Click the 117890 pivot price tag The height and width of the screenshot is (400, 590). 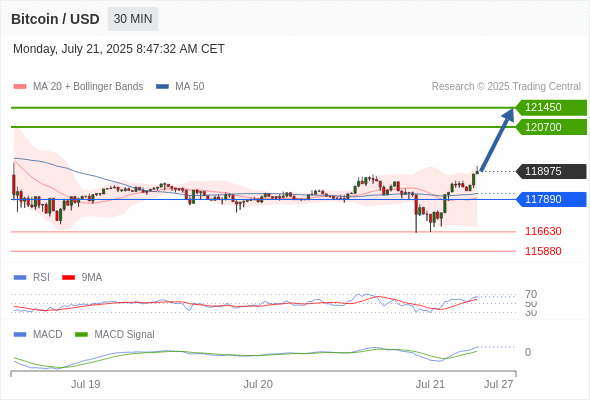(x=551, y=199)
